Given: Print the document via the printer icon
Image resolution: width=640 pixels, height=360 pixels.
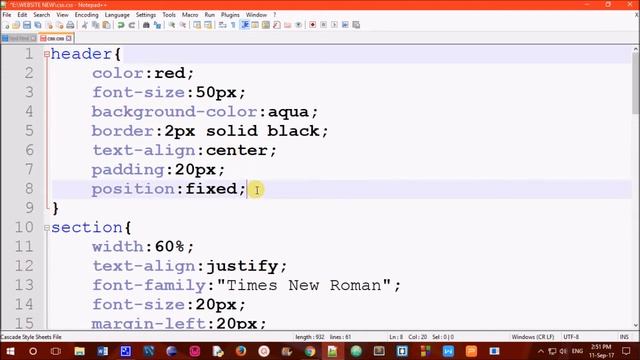Looking at the screenshot, I should click(x=71, y=25).
